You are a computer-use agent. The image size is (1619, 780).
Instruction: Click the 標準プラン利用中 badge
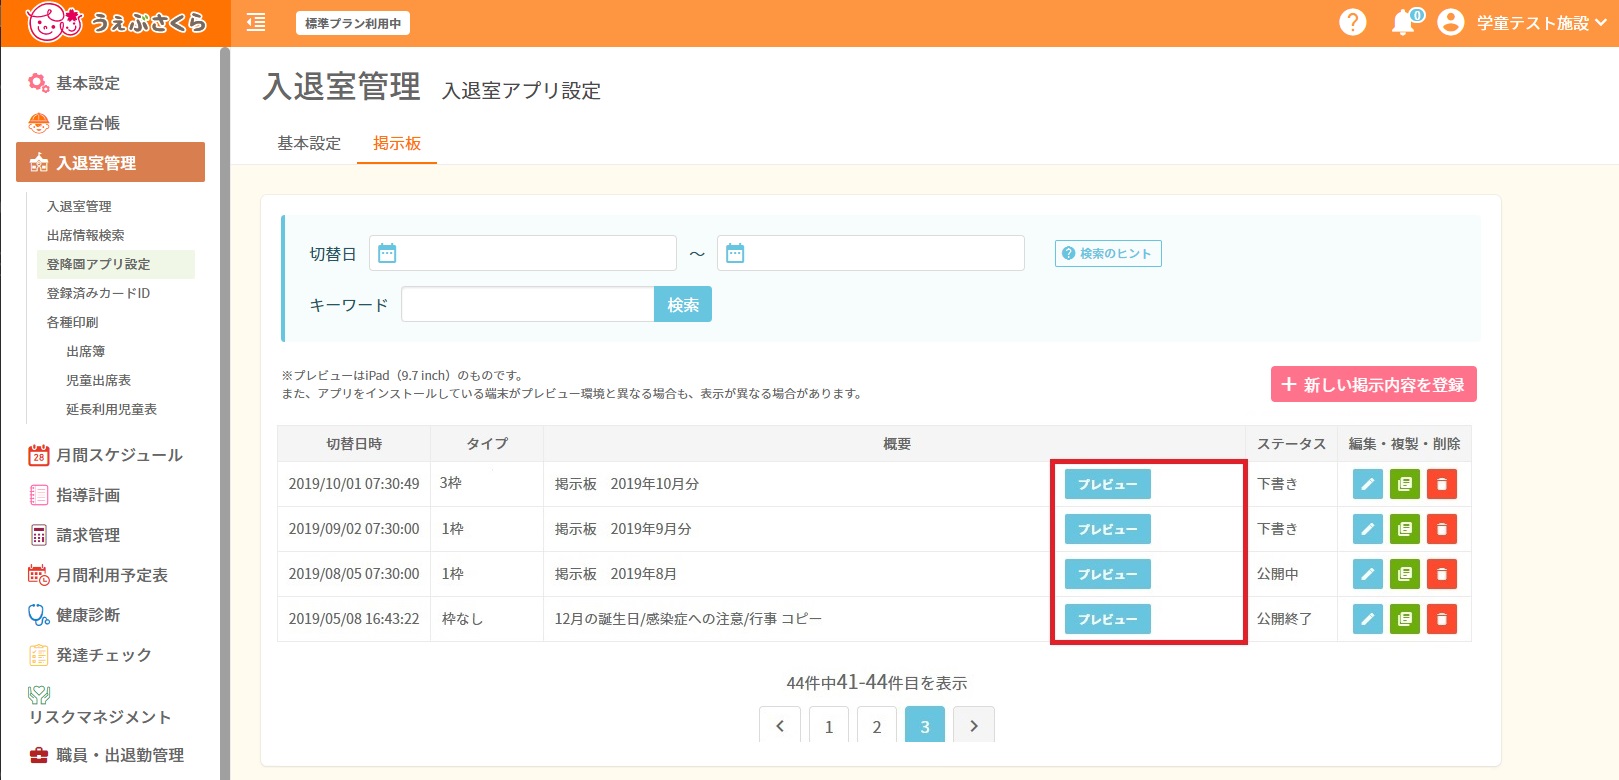pyautogui.click(x=352, y=23)
